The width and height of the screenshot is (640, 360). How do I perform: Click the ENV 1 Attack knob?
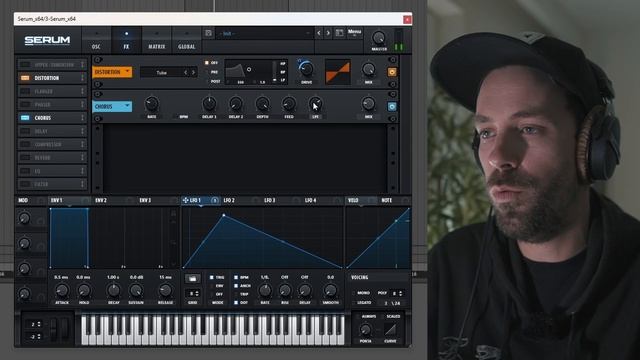click(62, 291)
